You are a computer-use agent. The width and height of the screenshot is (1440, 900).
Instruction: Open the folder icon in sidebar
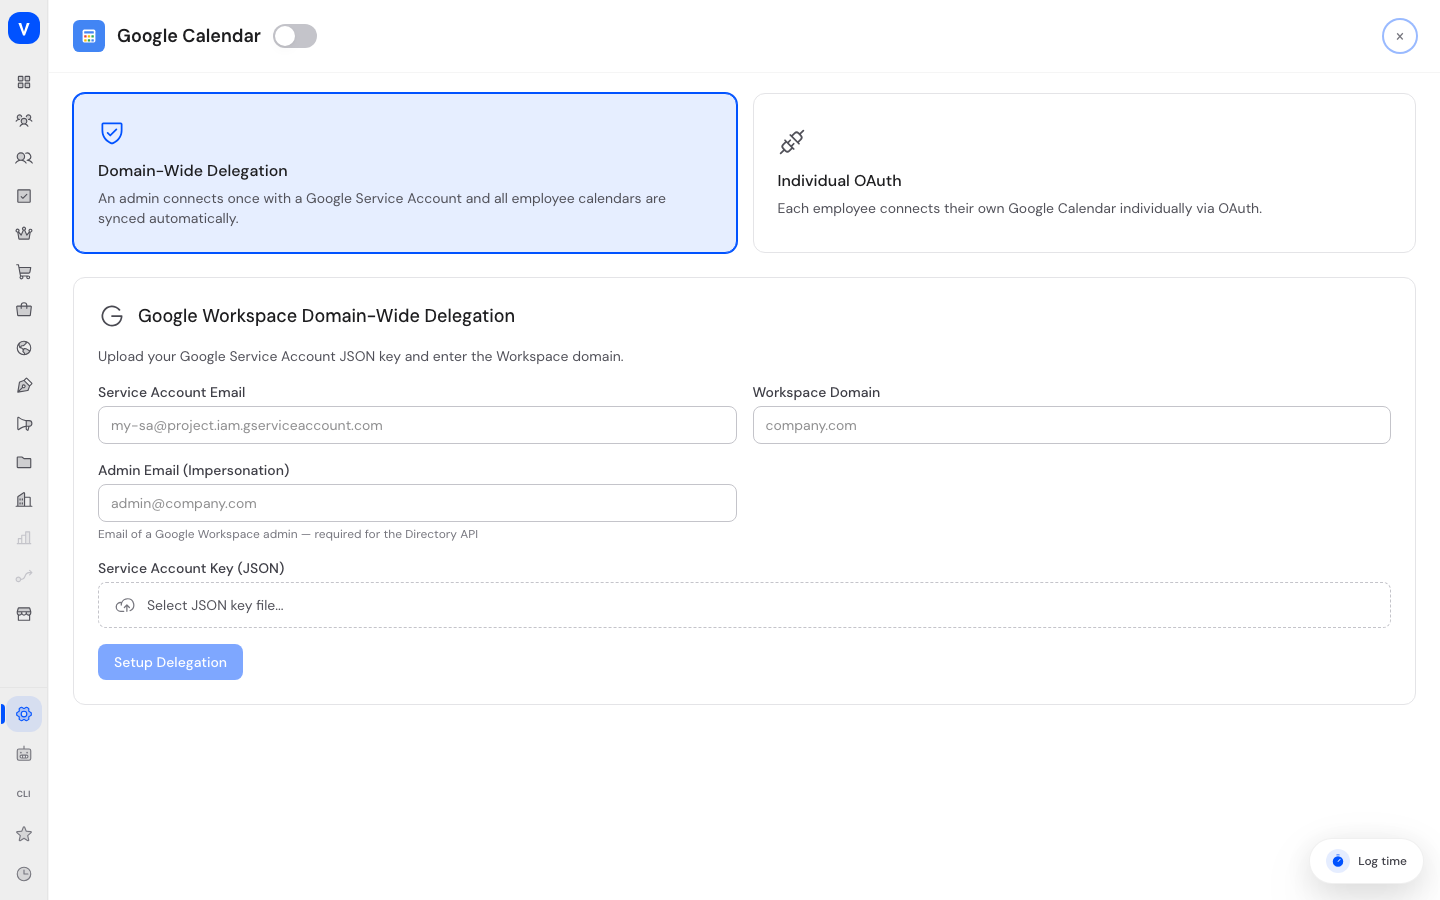coord(24,462)
